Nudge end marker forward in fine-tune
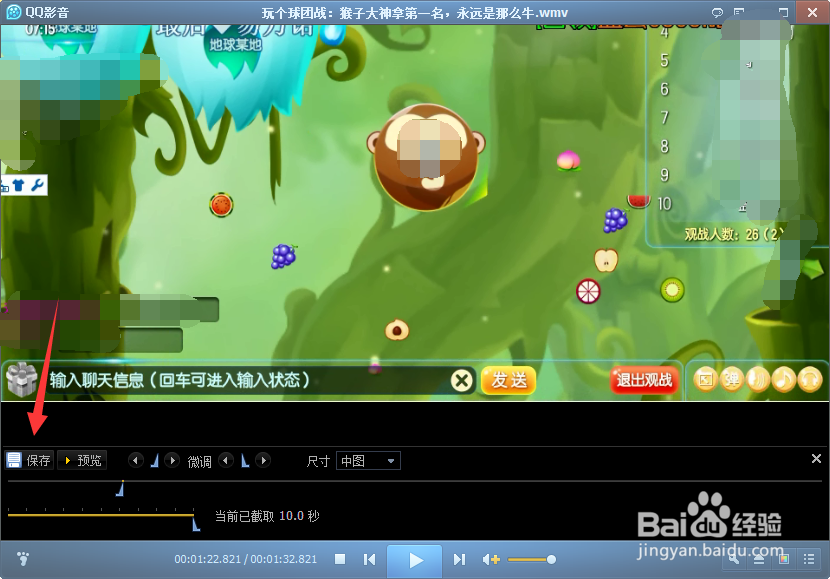 coord(263,460)
